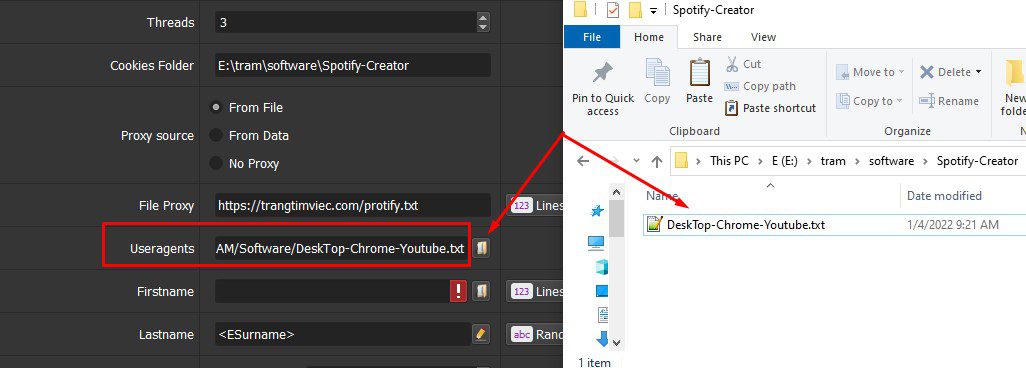This screenshot has height=368, width=1026.
Task: Click Rename in Organize group
Action: [949, 101]
